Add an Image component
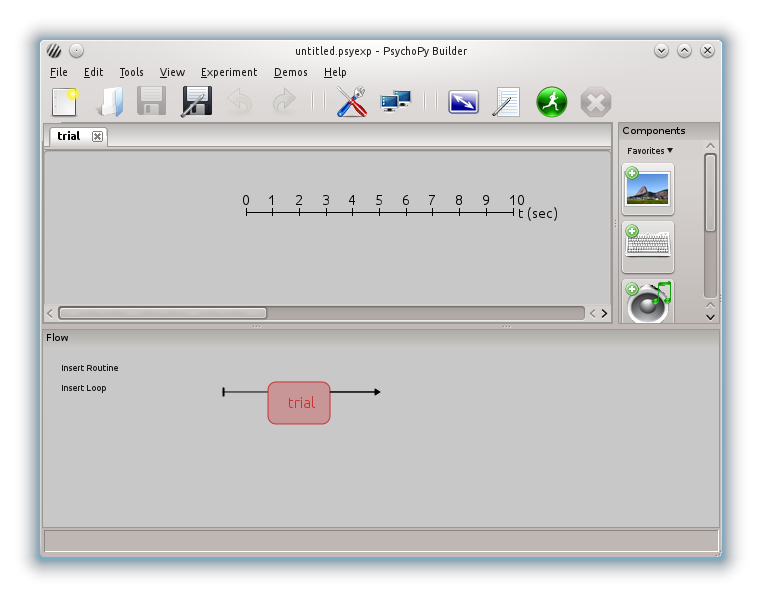762x597 pixels. pos(647,188)
